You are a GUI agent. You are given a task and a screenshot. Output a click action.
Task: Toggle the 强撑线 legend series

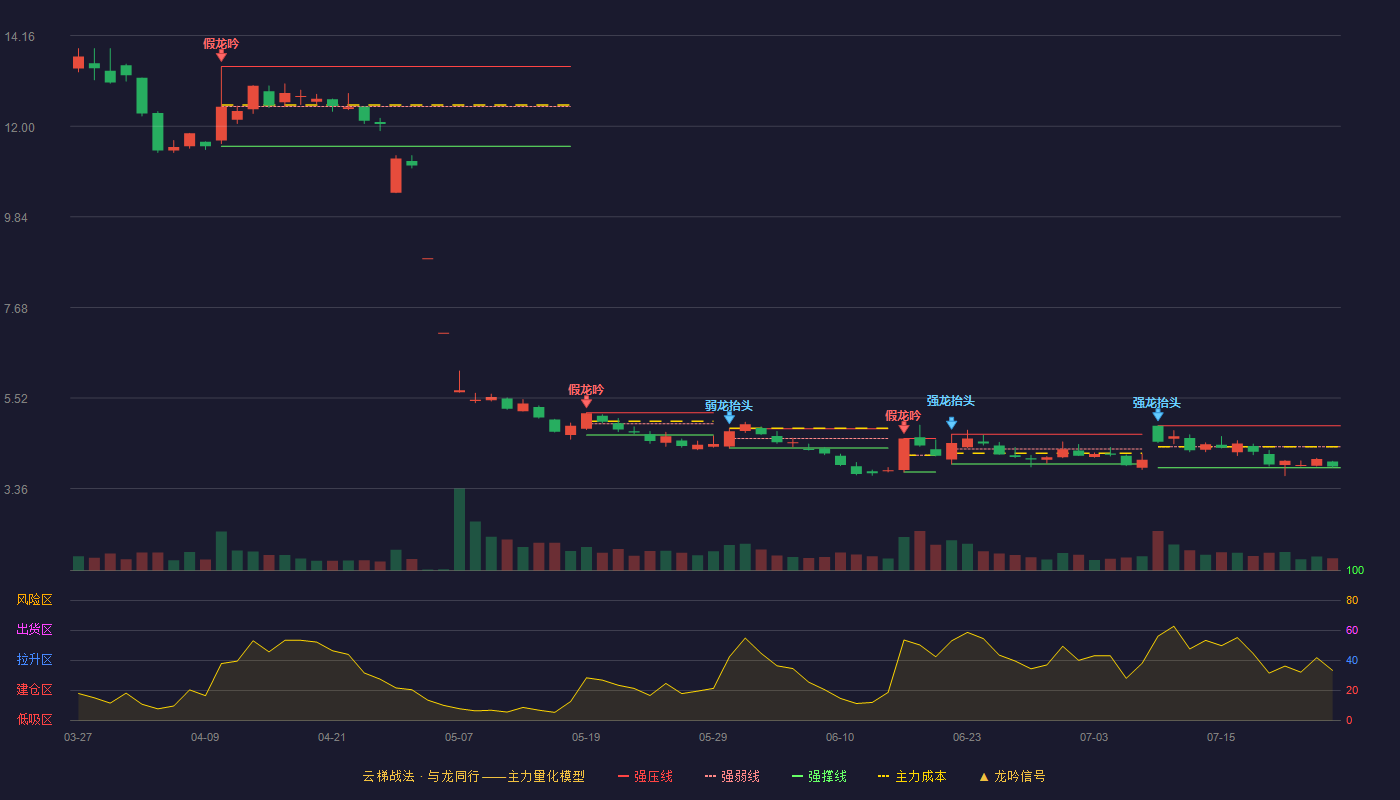819,776
